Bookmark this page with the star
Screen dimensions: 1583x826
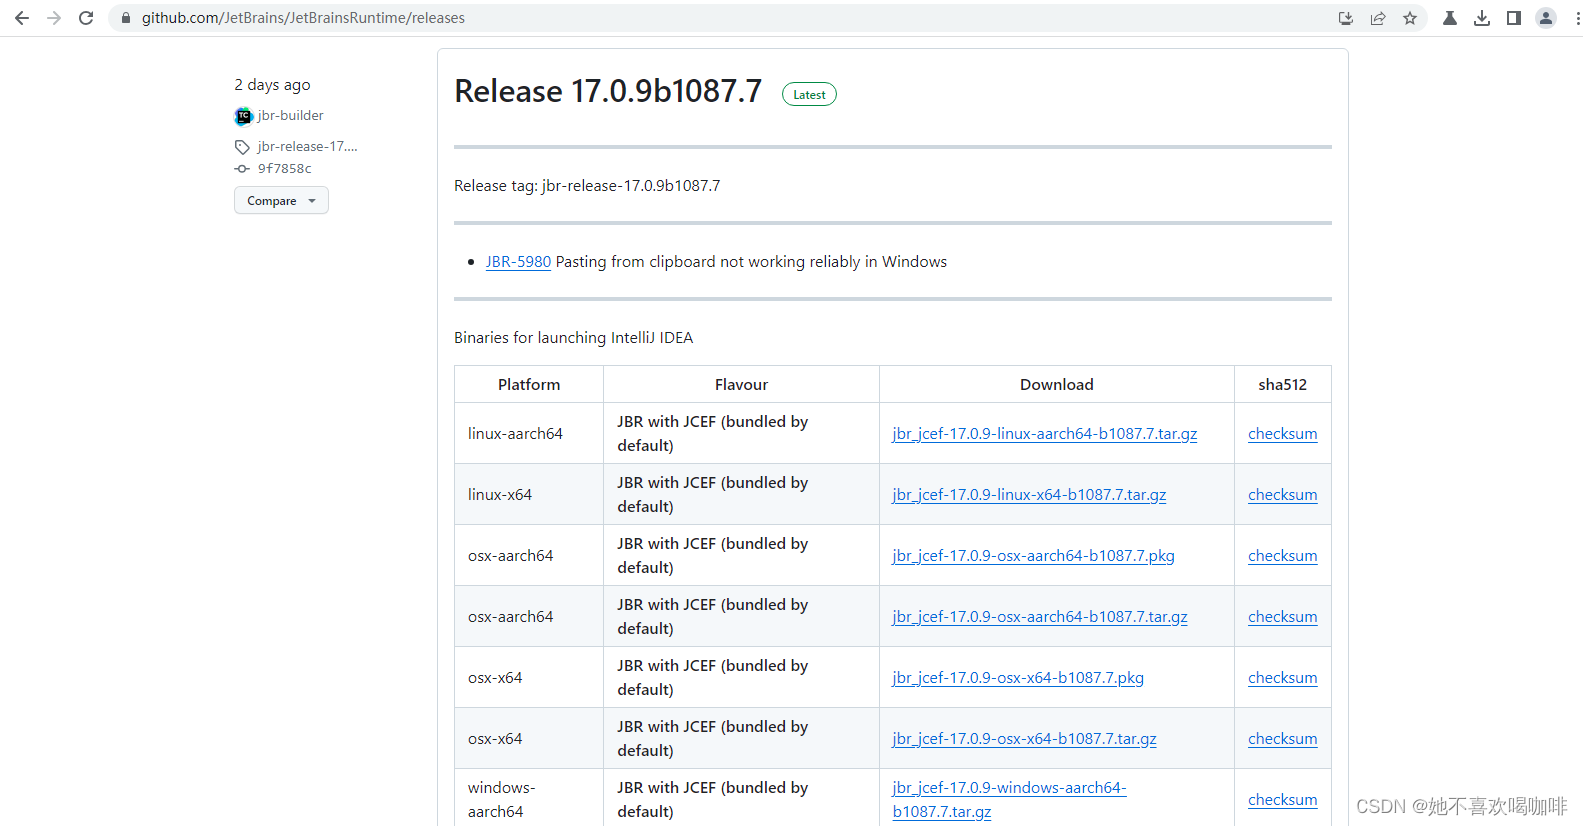click(x=1410, y=18)
